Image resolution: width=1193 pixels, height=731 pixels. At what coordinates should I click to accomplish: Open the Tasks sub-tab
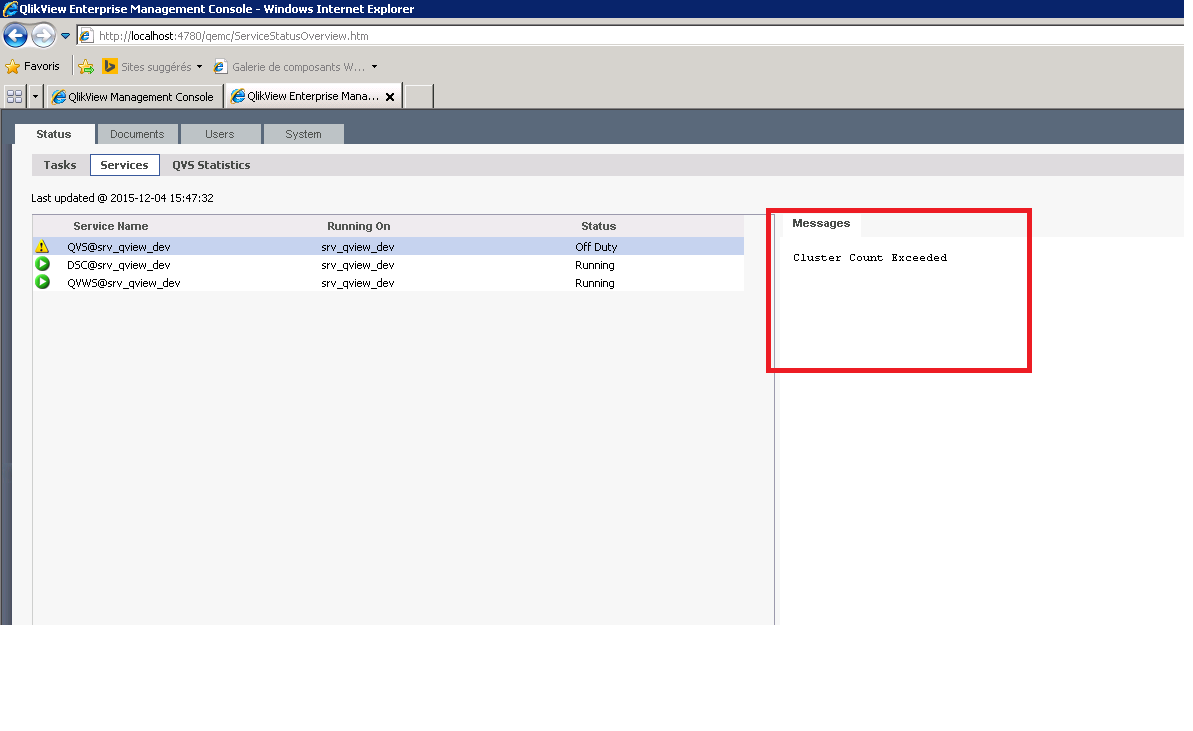point(60,165)
